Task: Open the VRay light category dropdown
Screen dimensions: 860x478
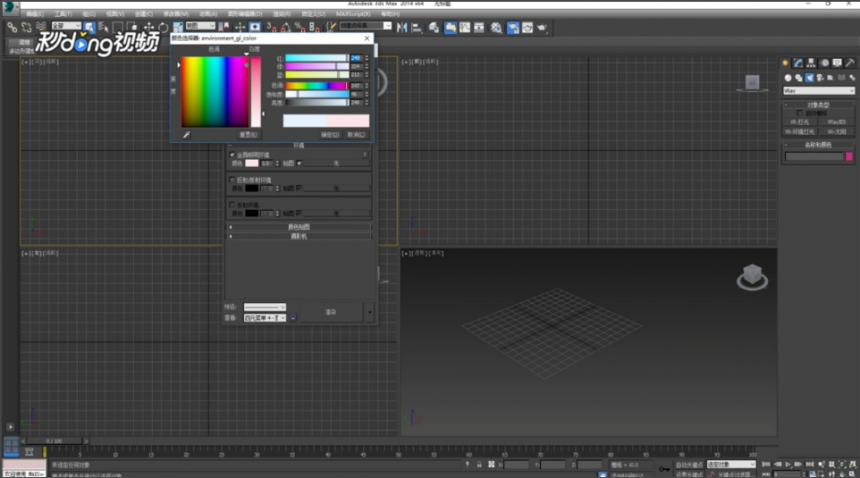Action: click(819, 90)
